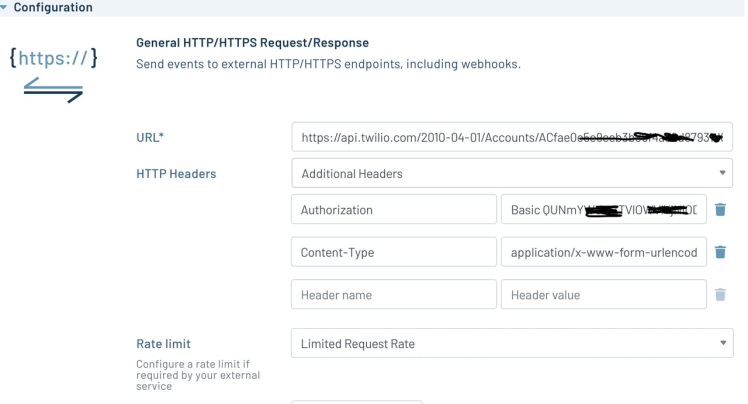Click the Configuration section title
The image size is (748, 404).
pyautogui.click(x=54, y=7)
